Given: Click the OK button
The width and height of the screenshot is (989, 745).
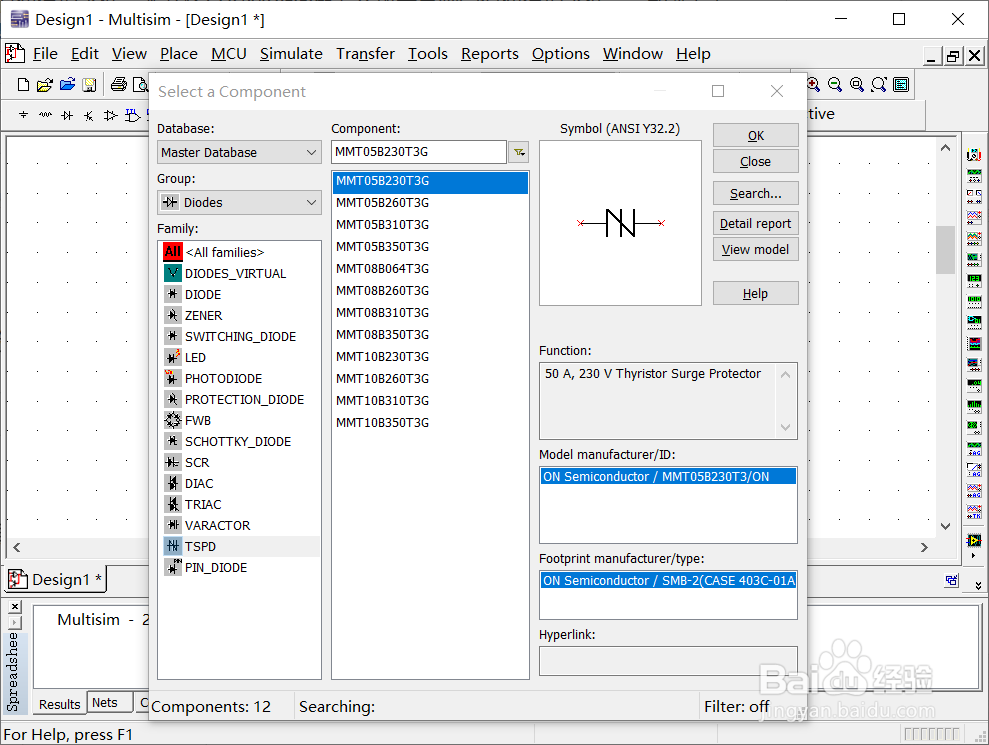Looking at the screenshot, I should click(756, 136).
